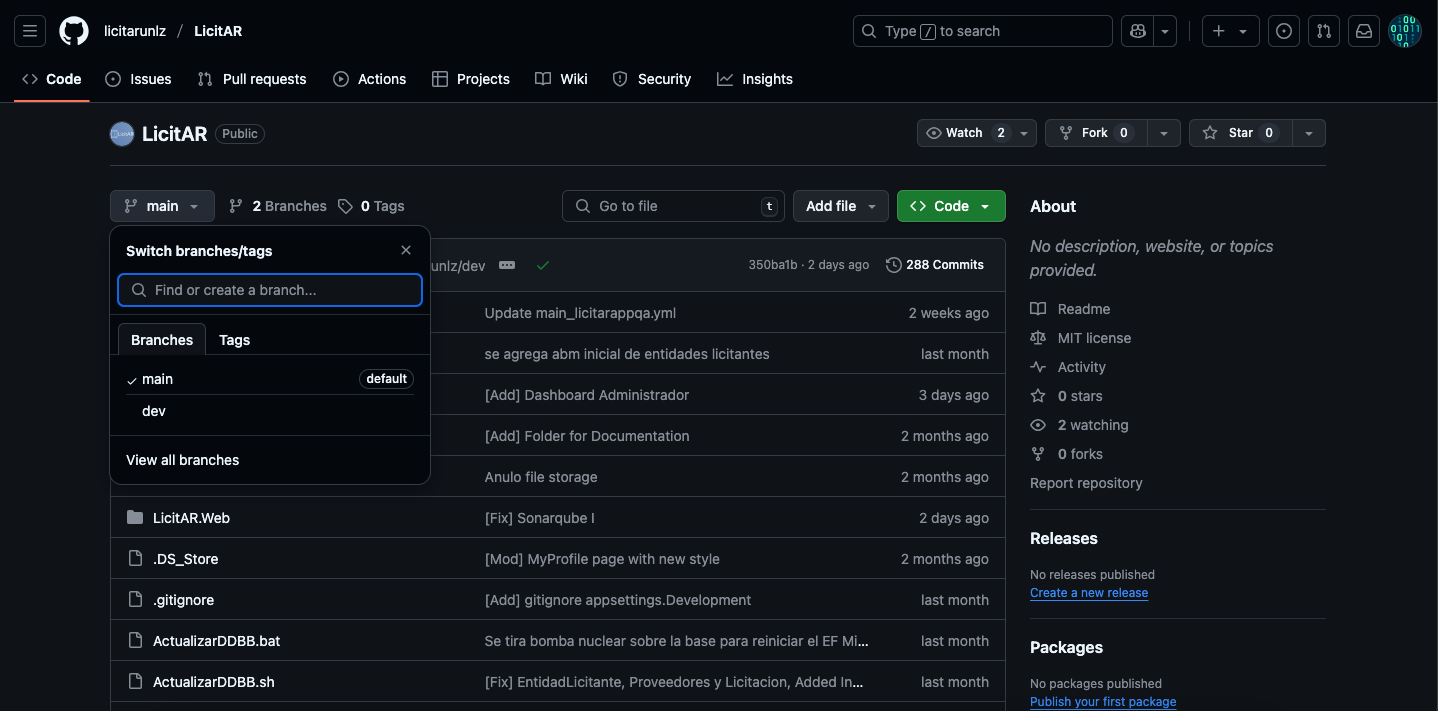Open the Pull requests tab

252,79
